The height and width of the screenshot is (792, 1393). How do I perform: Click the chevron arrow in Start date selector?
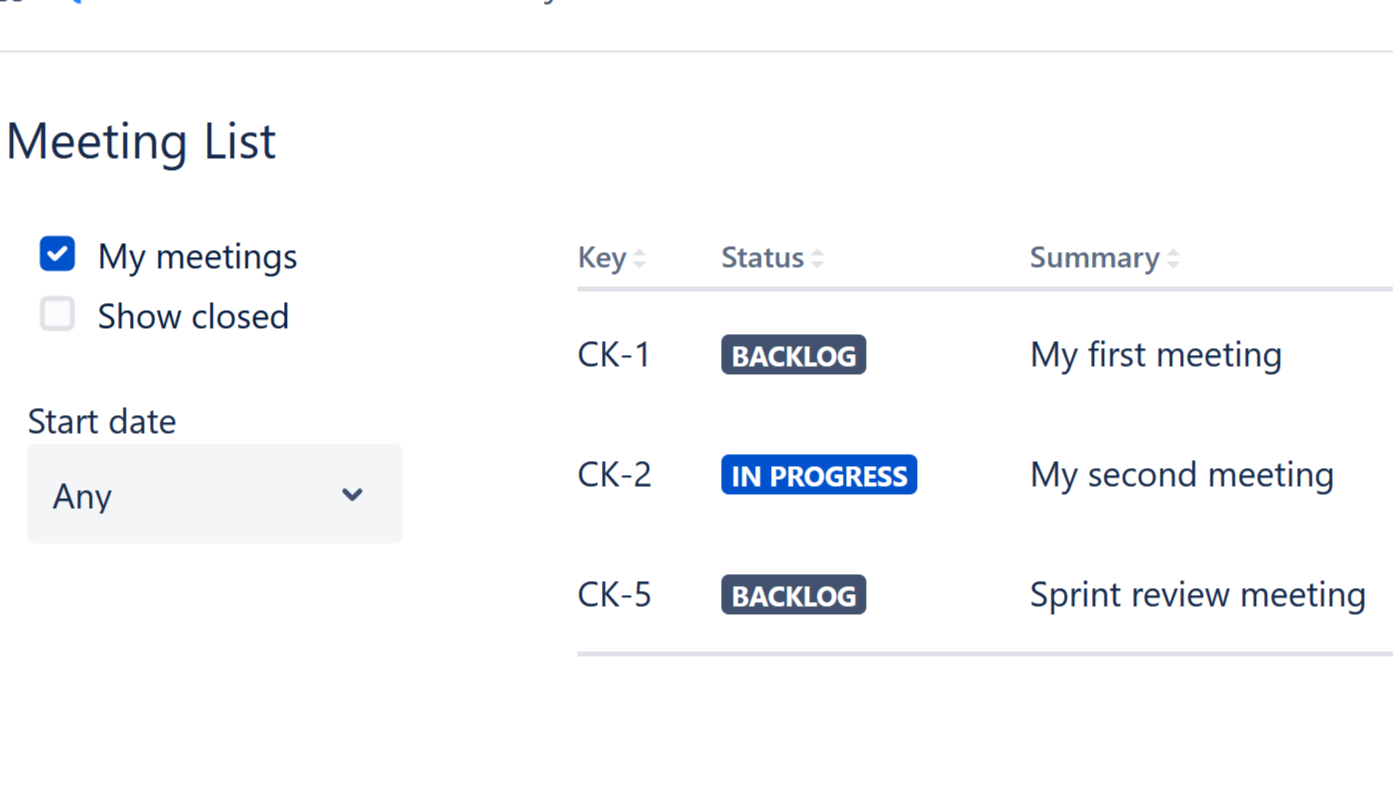pyautogui.click(x=352, y=494)
